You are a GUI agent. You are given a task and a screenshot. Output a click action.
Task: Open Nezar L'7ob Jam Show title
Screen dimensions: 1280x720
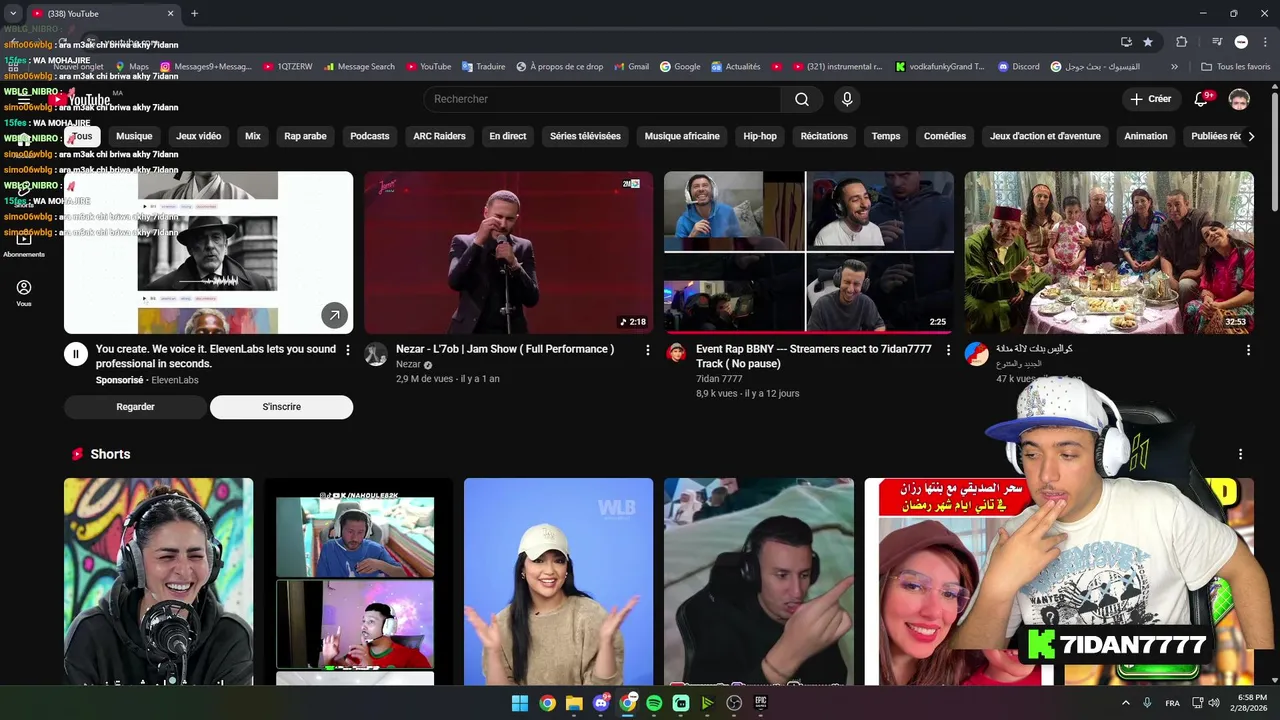tap(505, 349)
